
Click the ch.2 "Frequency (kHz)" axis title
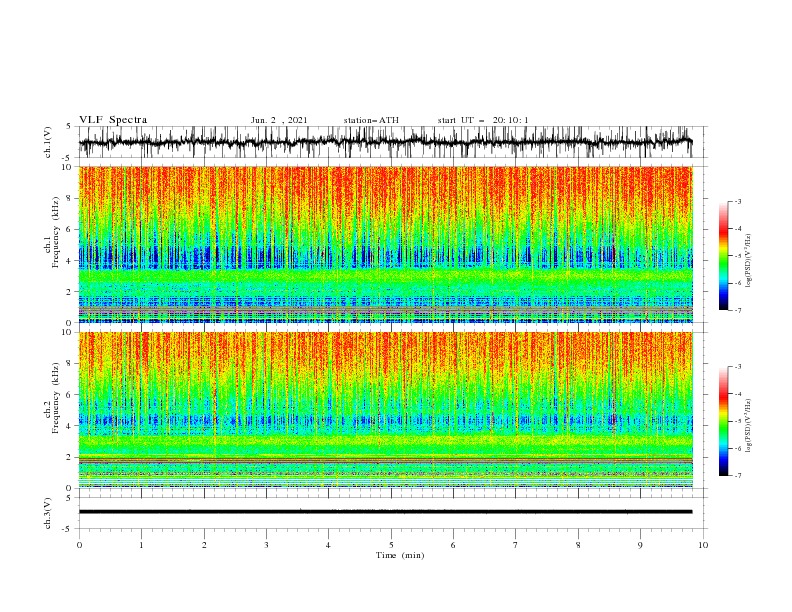pos(57,397)
